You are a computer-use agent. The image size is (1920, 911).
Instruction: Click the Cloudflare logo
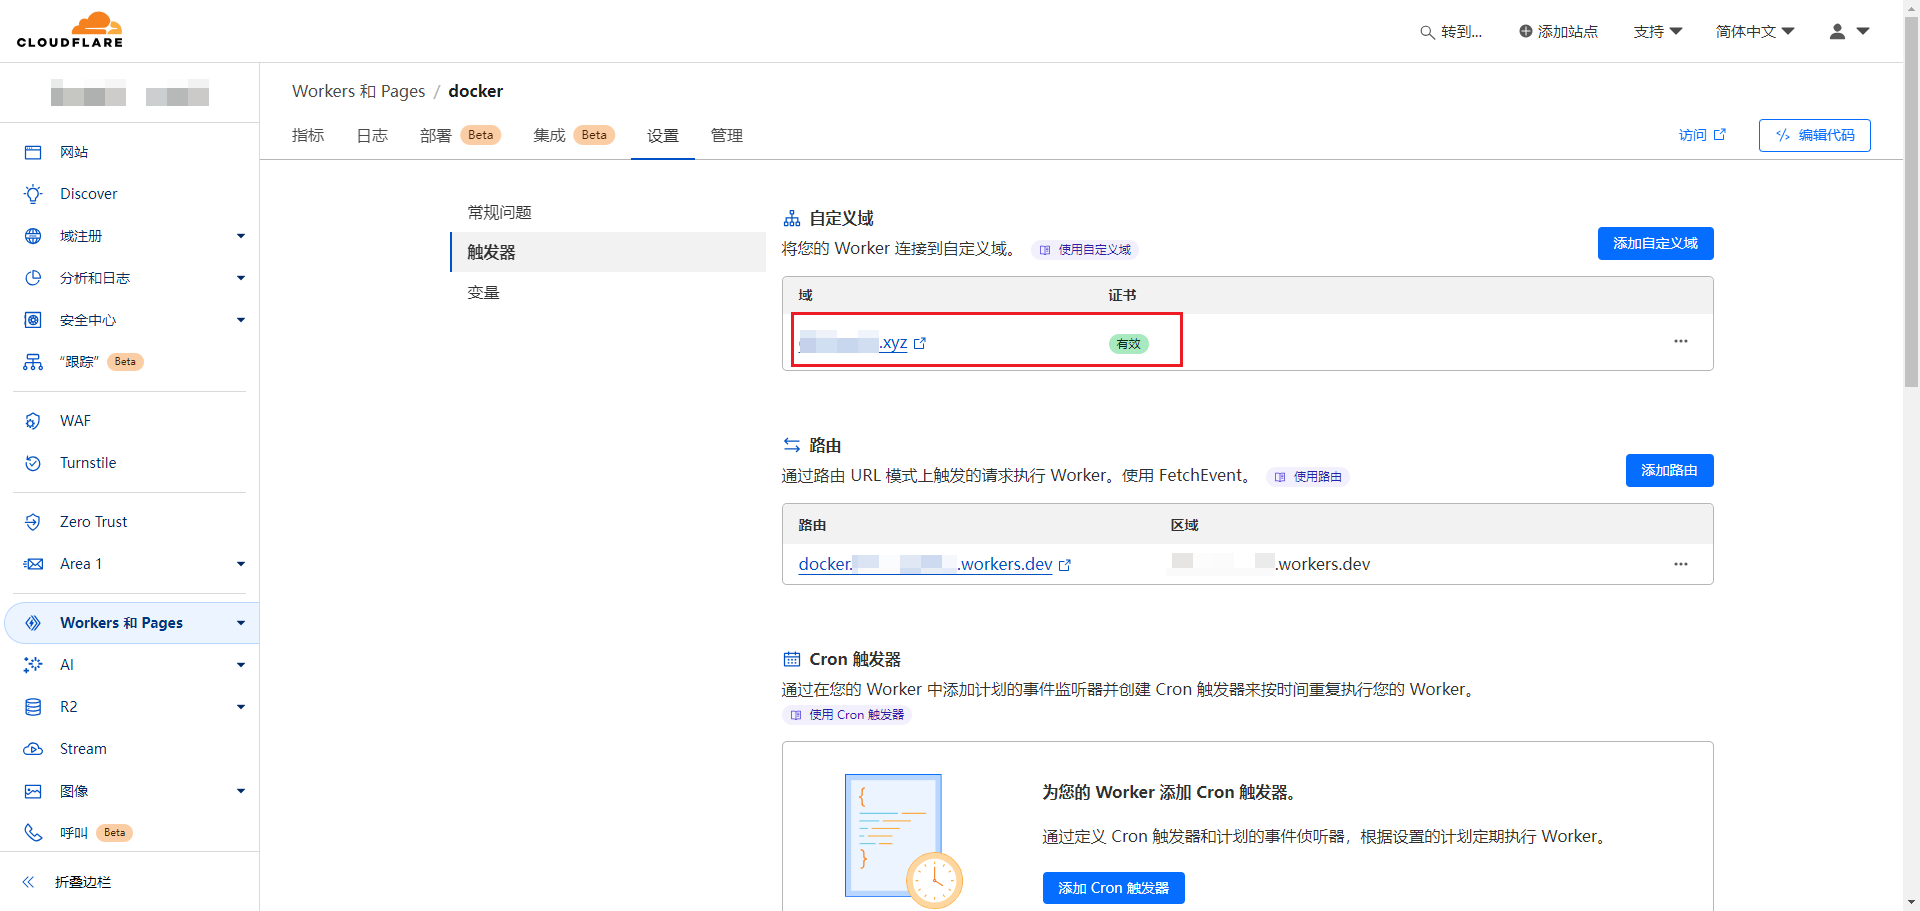70,30
